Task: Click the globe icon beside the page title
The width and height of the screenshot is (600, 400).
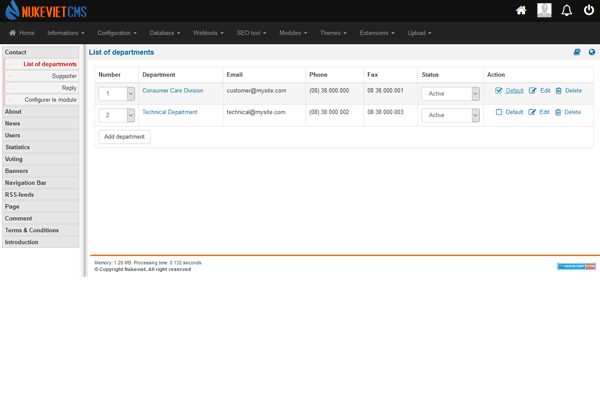Action: pos(592,52)
